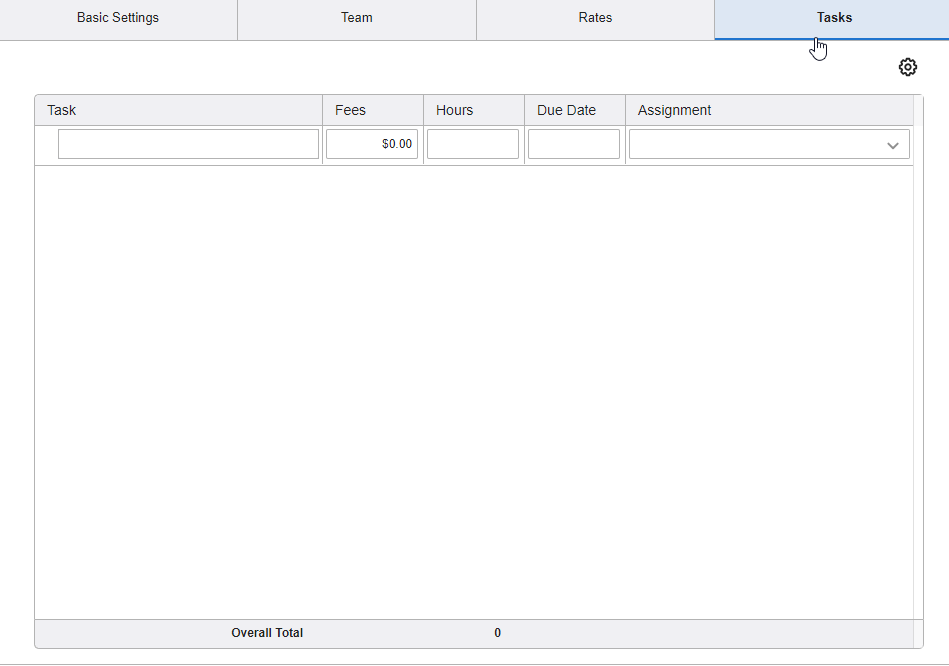Click the Assignment column header

[673, 110]
